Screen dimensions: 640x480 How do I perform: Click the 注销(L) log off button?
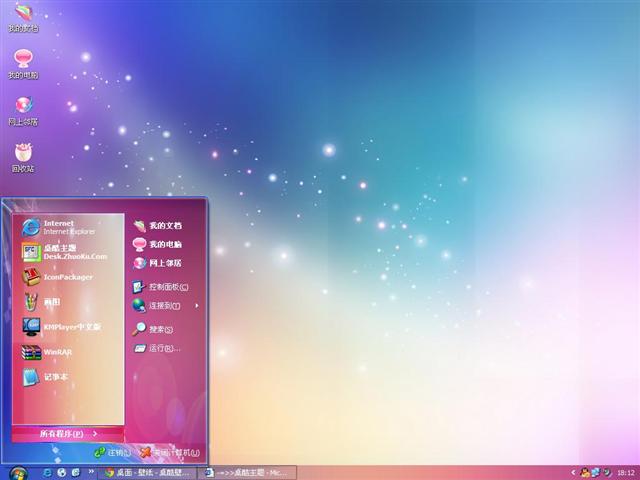click(113, 452)
